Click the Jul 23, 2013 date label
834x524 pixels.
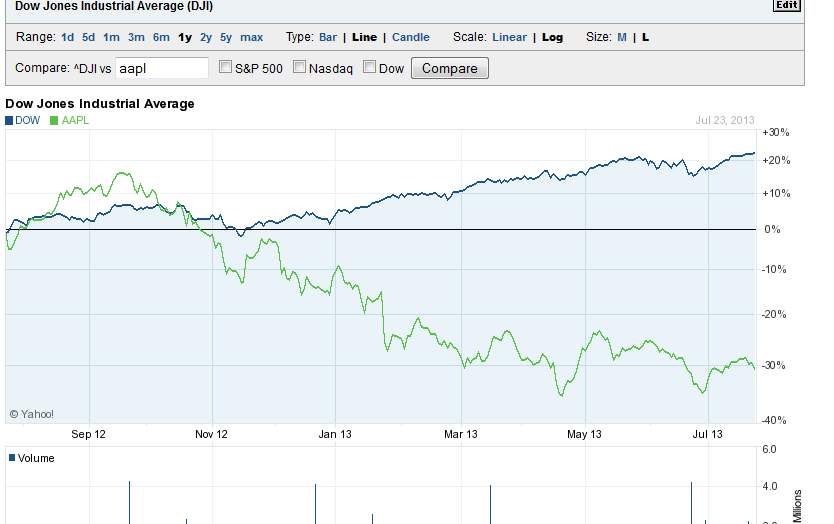tap(725, 120)
